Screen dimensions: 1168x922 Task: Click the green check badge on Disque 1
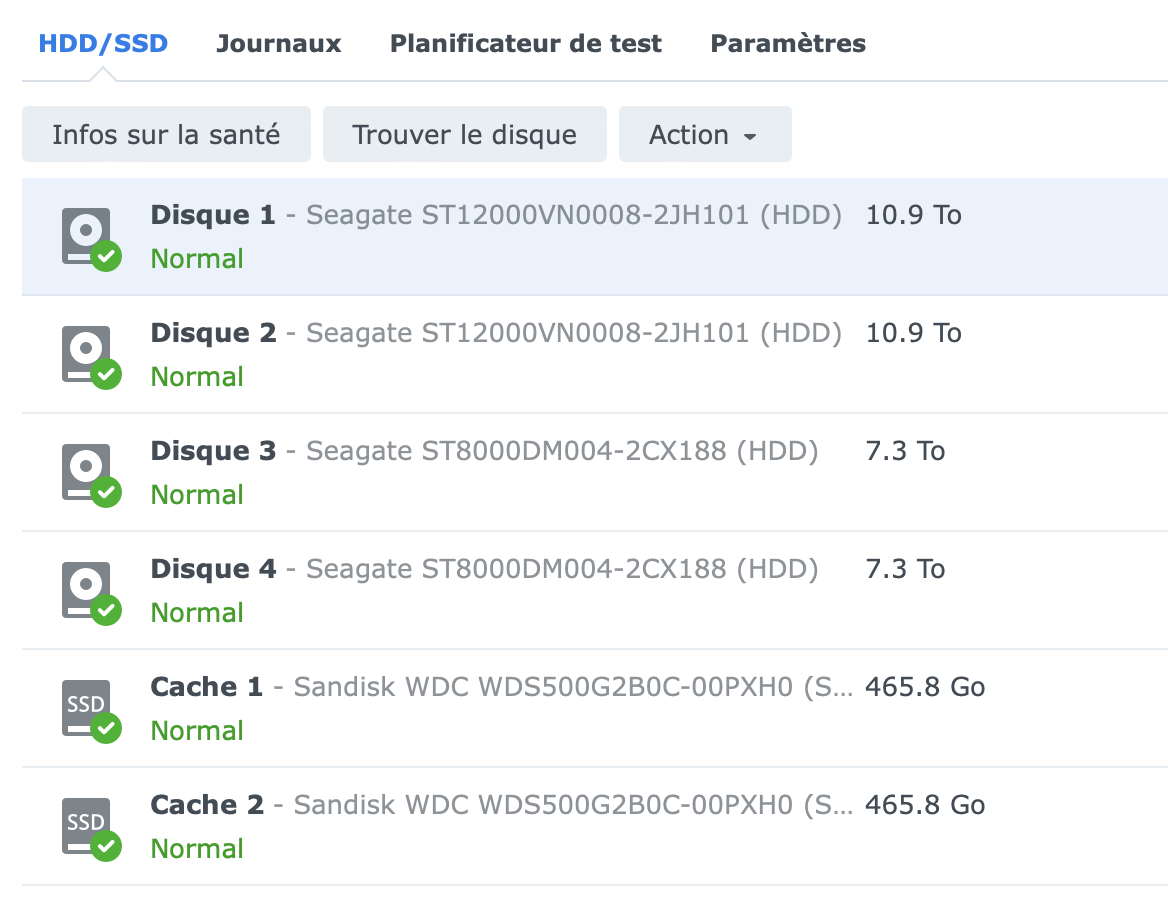[x=106, y=256]
